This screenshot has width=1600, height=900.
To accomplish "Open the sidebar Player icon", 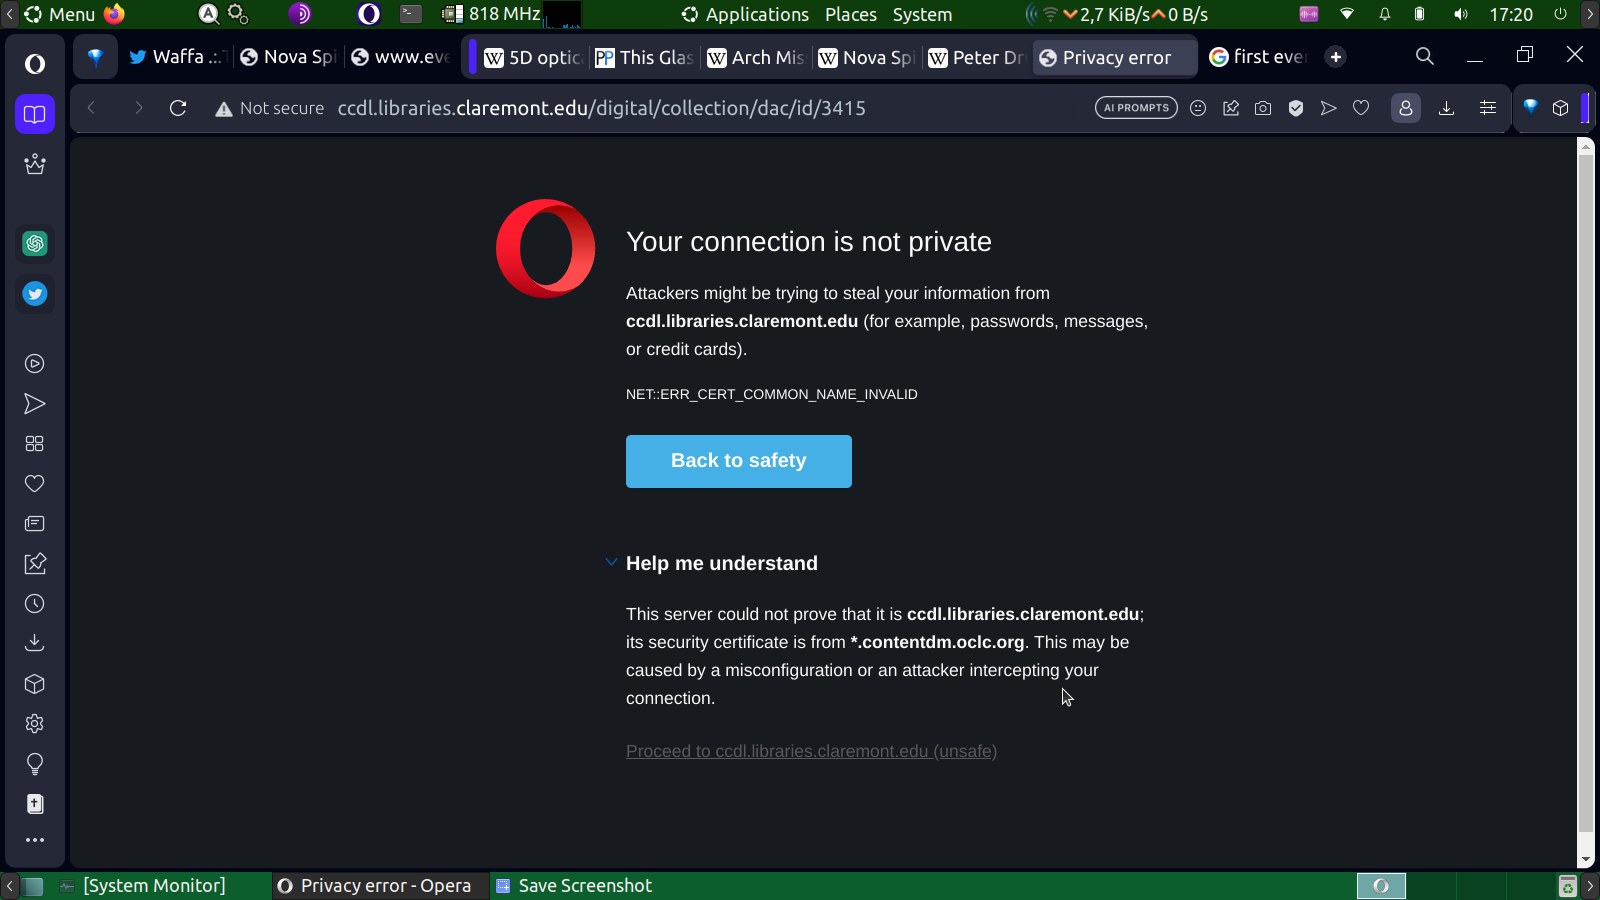I will 35,364.
